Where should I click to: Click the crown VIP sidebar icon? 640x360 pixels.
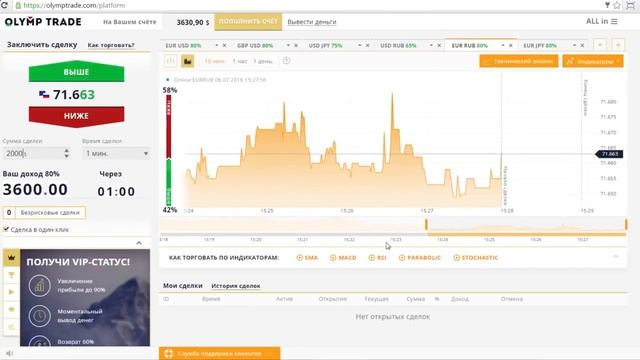[11, 258]
